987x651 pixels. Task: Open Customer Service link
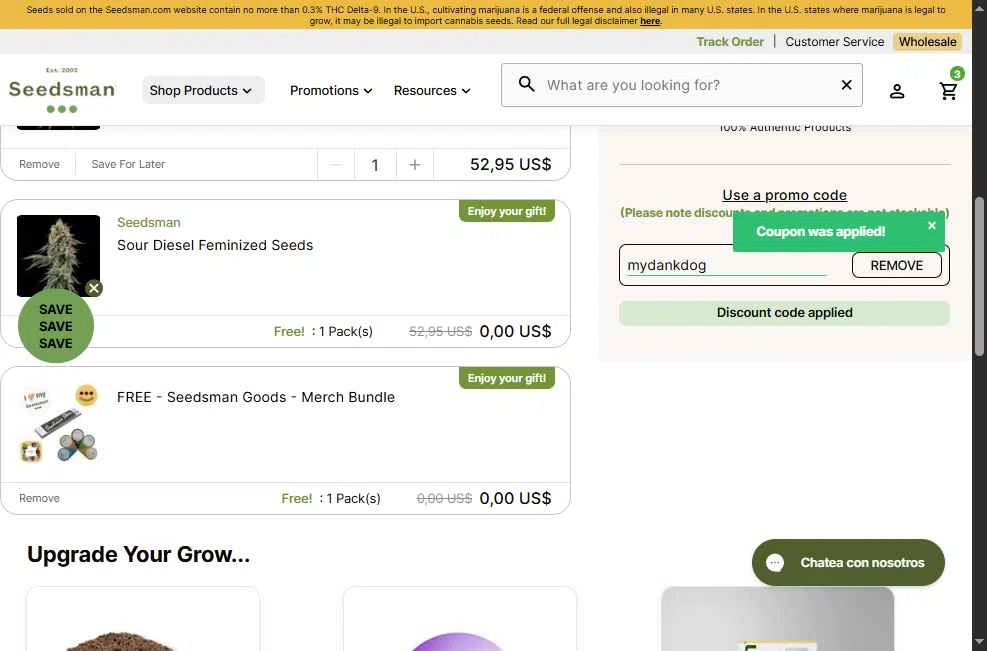coord(835,42)
